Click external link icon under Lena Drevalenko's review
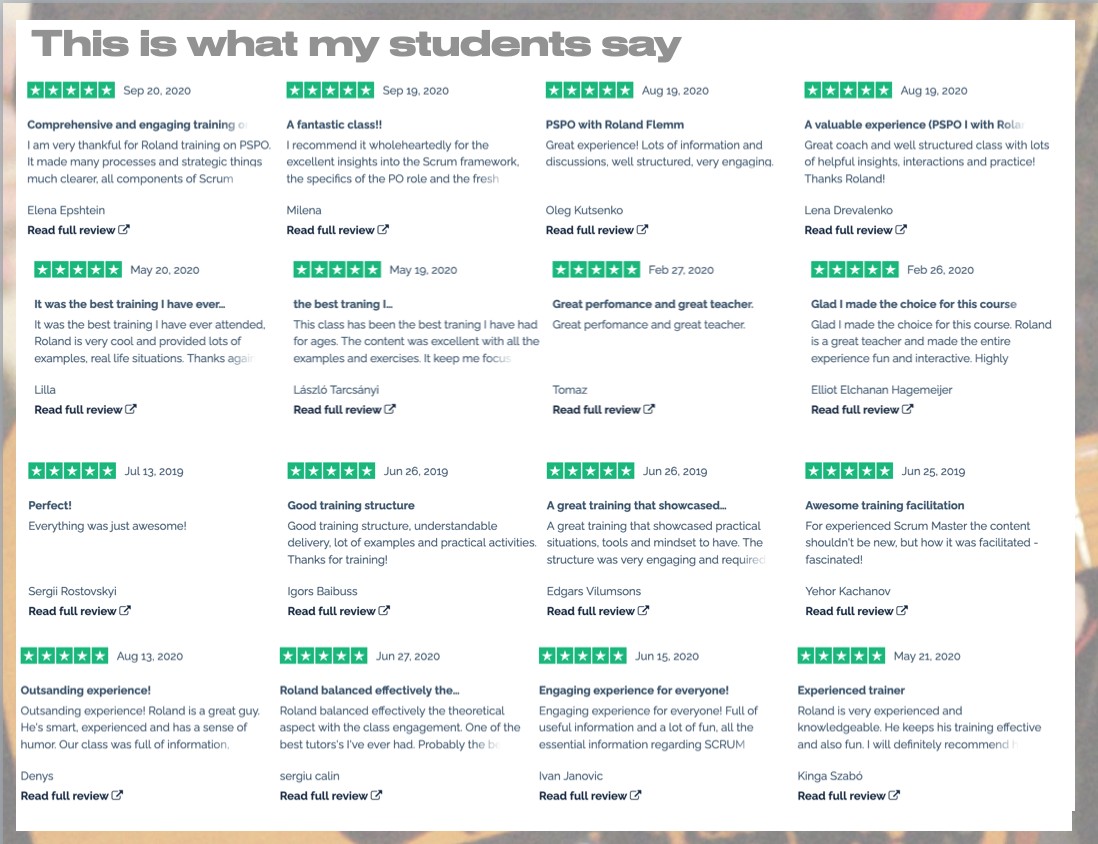The height and width of the screenshot is (844, 1098). coord(901,230)
